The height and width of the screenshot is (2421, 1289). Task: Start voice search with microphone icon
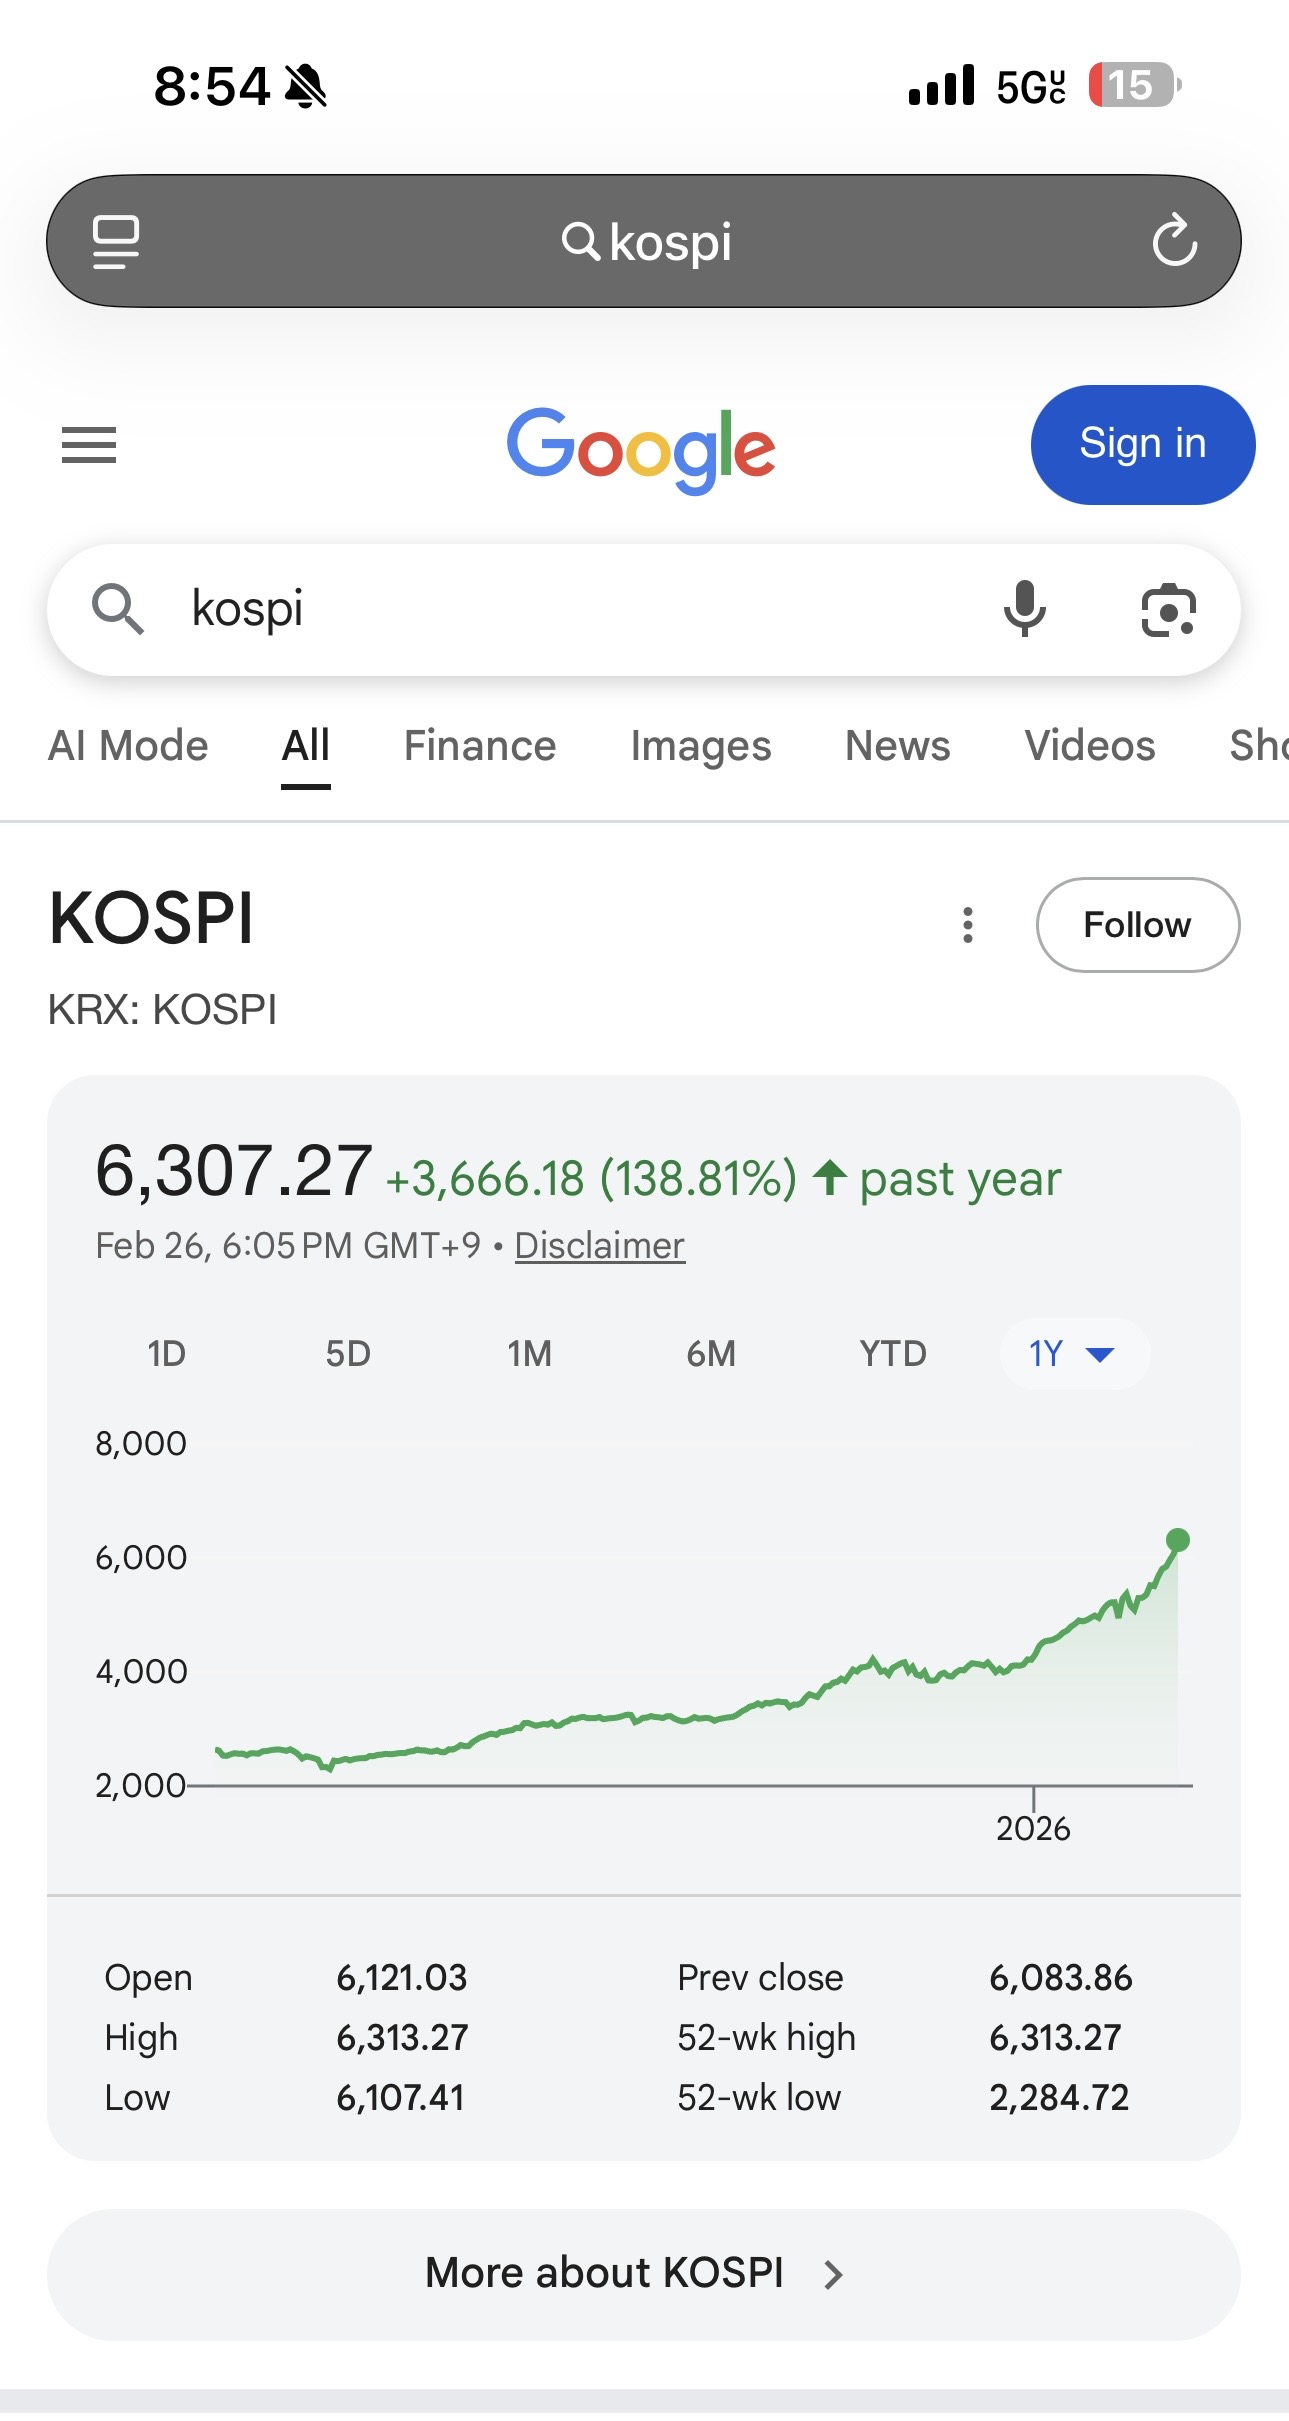[1024, 609]
